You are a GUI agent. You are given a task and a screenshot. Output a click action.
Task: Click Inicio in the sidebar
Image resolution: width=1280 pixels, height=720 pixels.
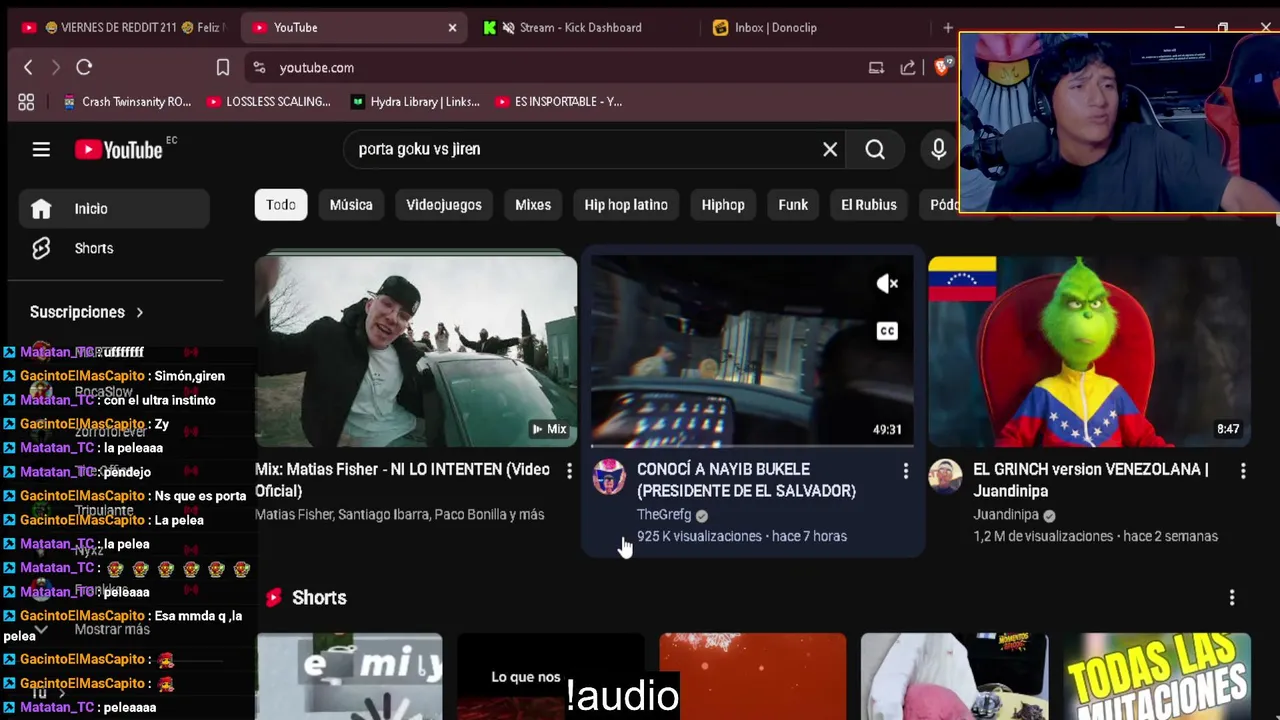(114, 209)
